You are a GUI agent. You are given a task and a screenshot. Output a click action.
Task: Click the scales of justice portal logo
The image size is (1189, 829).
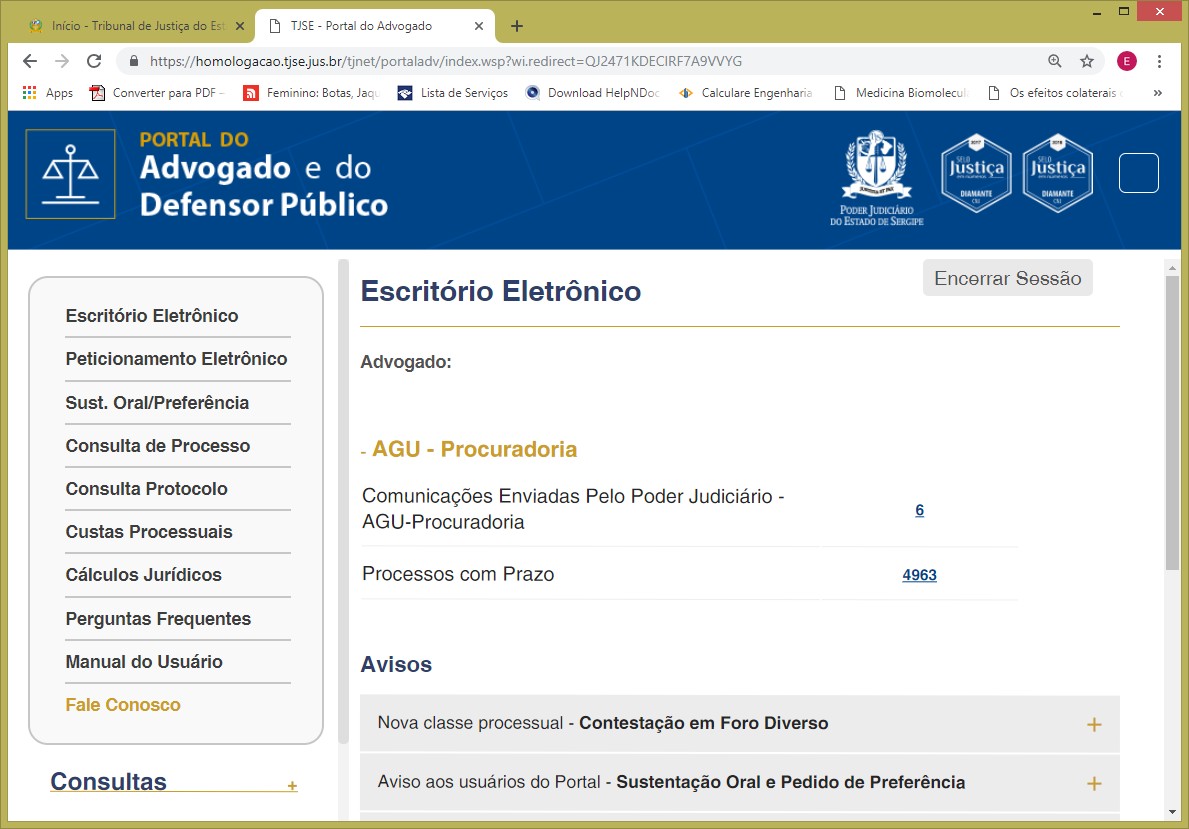point(70,174)
